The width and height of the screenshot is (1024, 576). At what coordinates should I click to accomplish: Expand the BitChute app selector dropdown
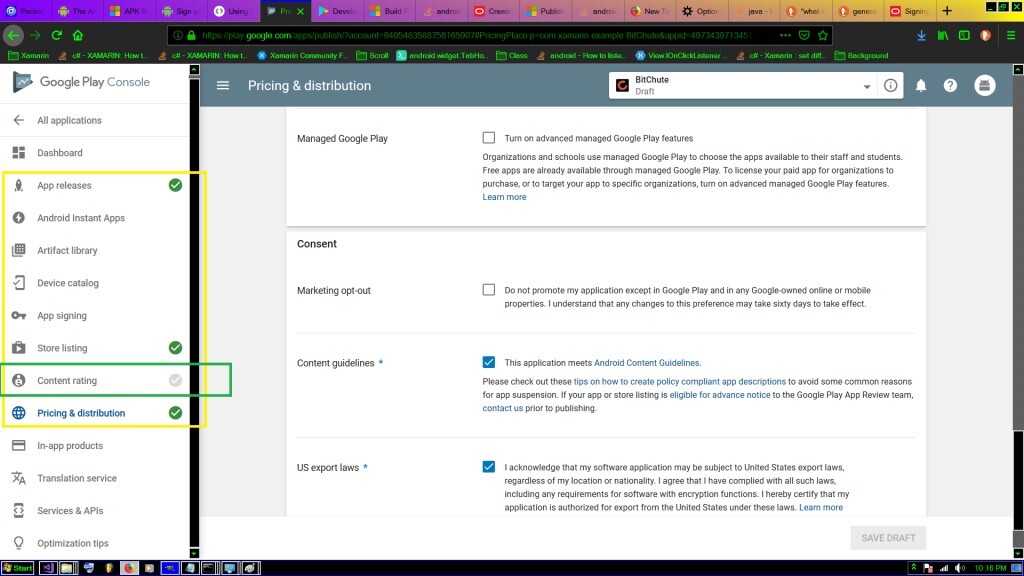click(866, 87)
